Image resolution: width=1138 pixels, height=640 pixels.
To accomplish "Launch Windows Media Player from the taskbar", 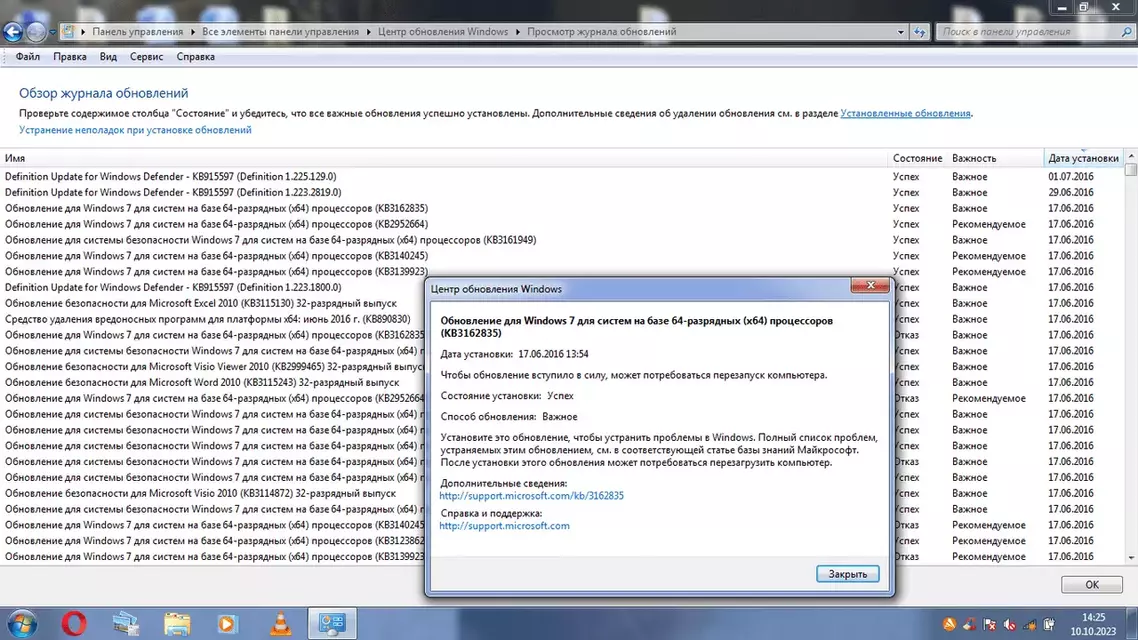I will tap(227, 624).
